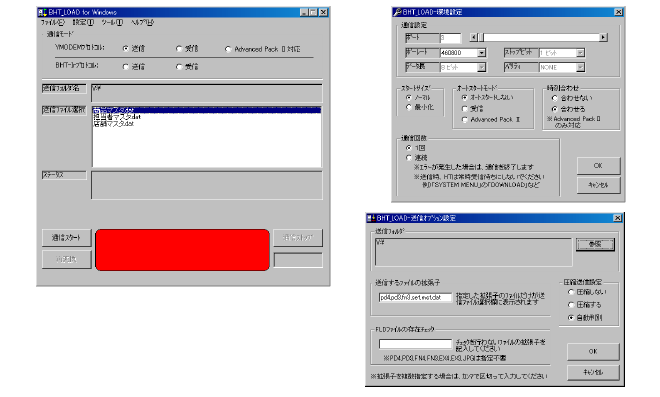Select 商品マスタ.dat in the file list
Screen dimensions: 660x397
pyautogui.click(x=207, y=110)
